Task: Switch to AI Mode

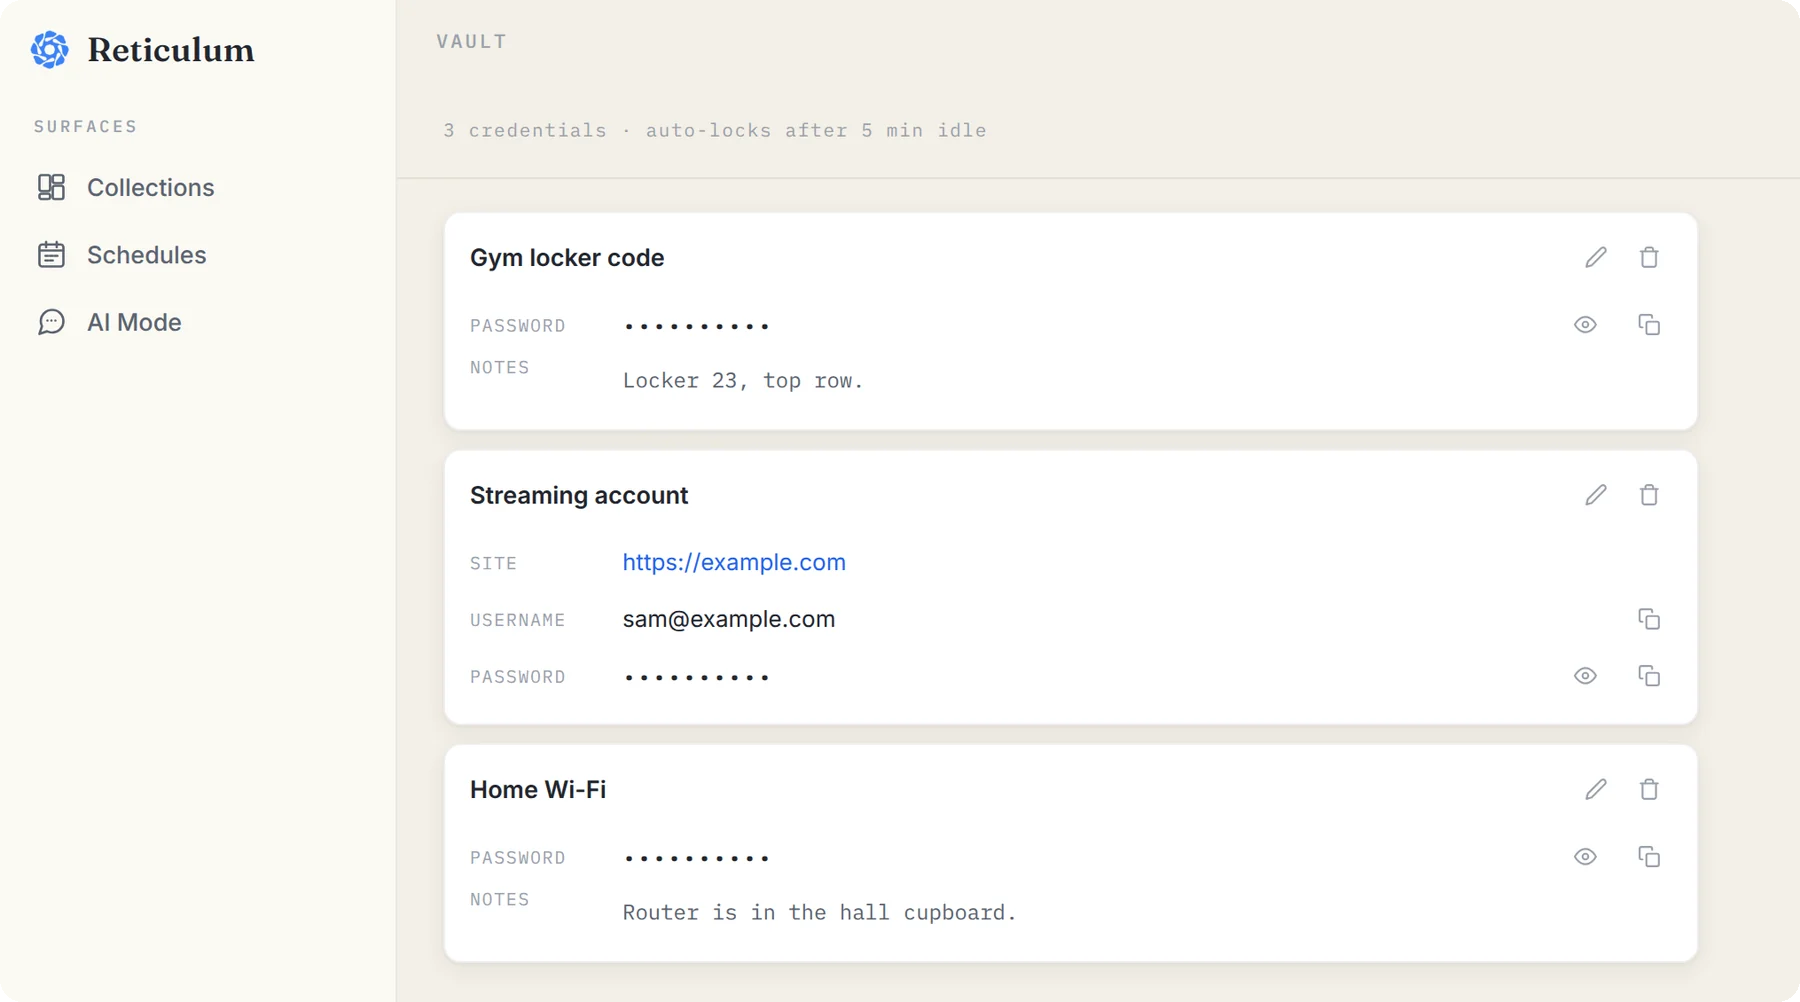Action: click(x=110, y=322)
